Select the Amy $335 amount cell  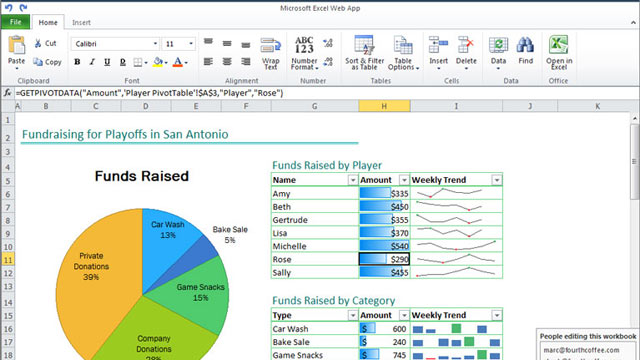(384, 193)
